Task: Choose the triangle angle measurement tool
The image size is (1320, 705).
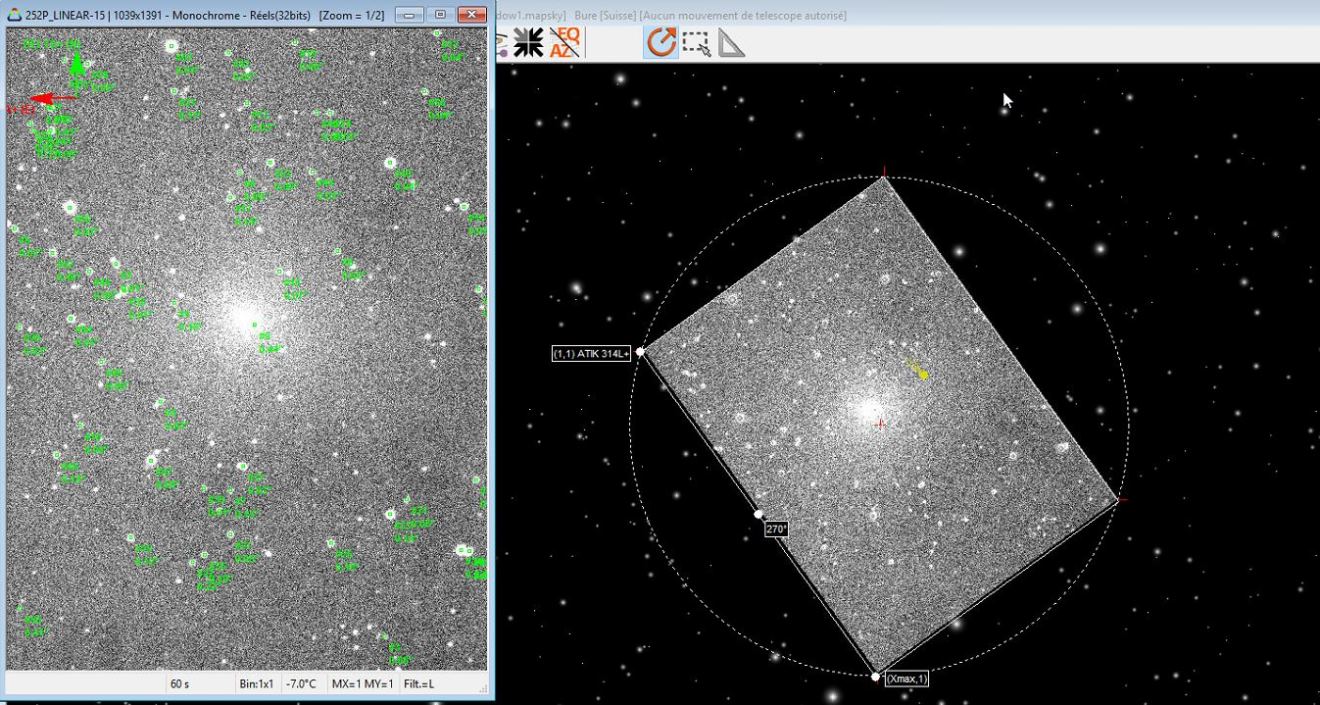Action: (731, 42)
